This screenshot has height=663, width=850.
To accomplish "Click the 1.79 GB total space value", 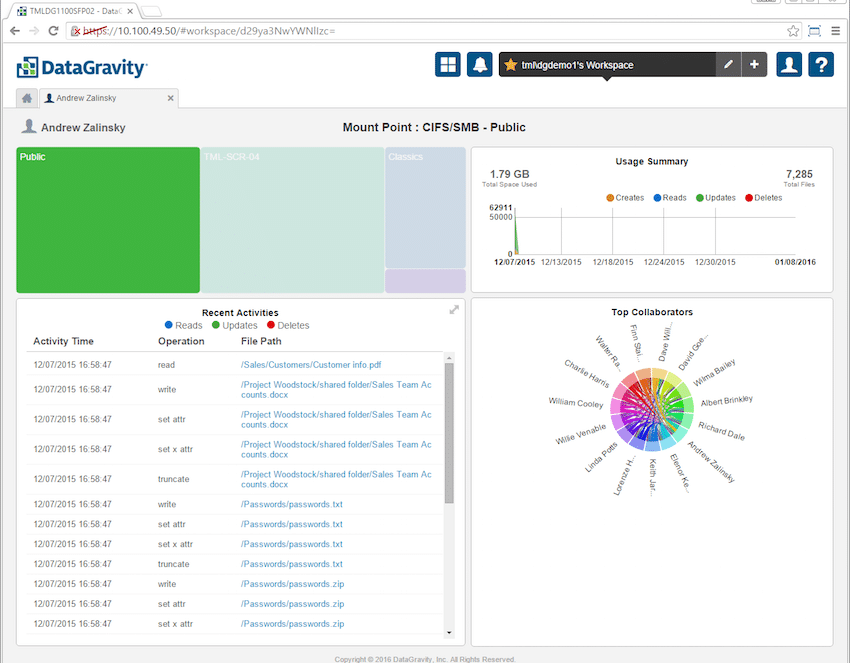I will pos(510,174).
